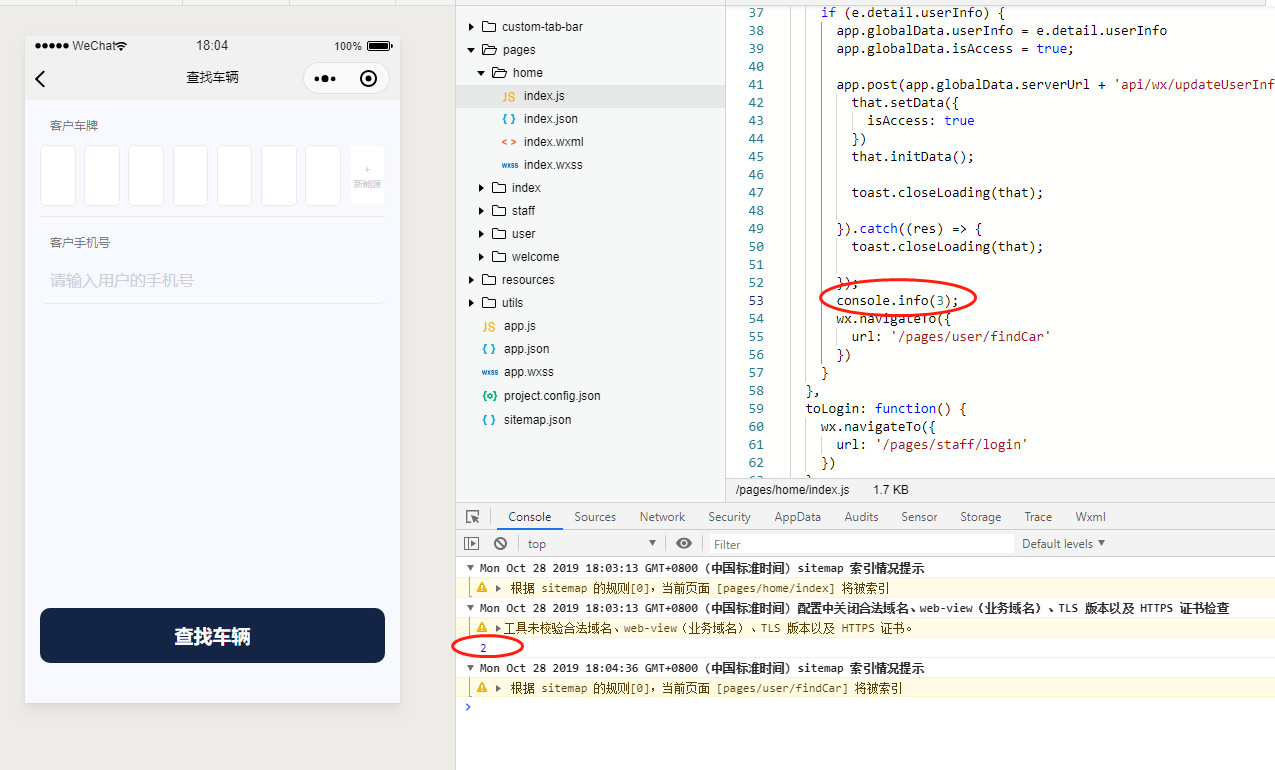The image size is (1275, 770).
Task: Click the back arrow in phone simulator
Action: coord(41,79)
